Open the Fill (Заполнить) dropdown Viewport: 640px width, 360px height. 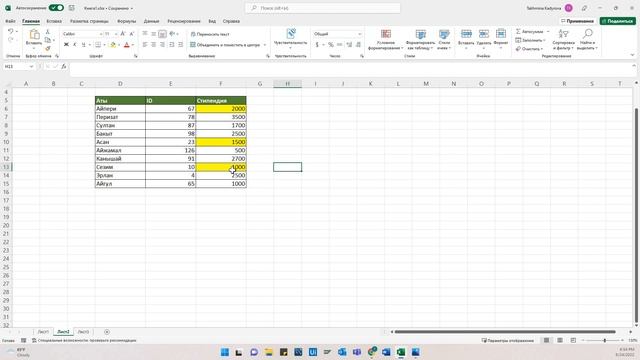coord(531,40)
